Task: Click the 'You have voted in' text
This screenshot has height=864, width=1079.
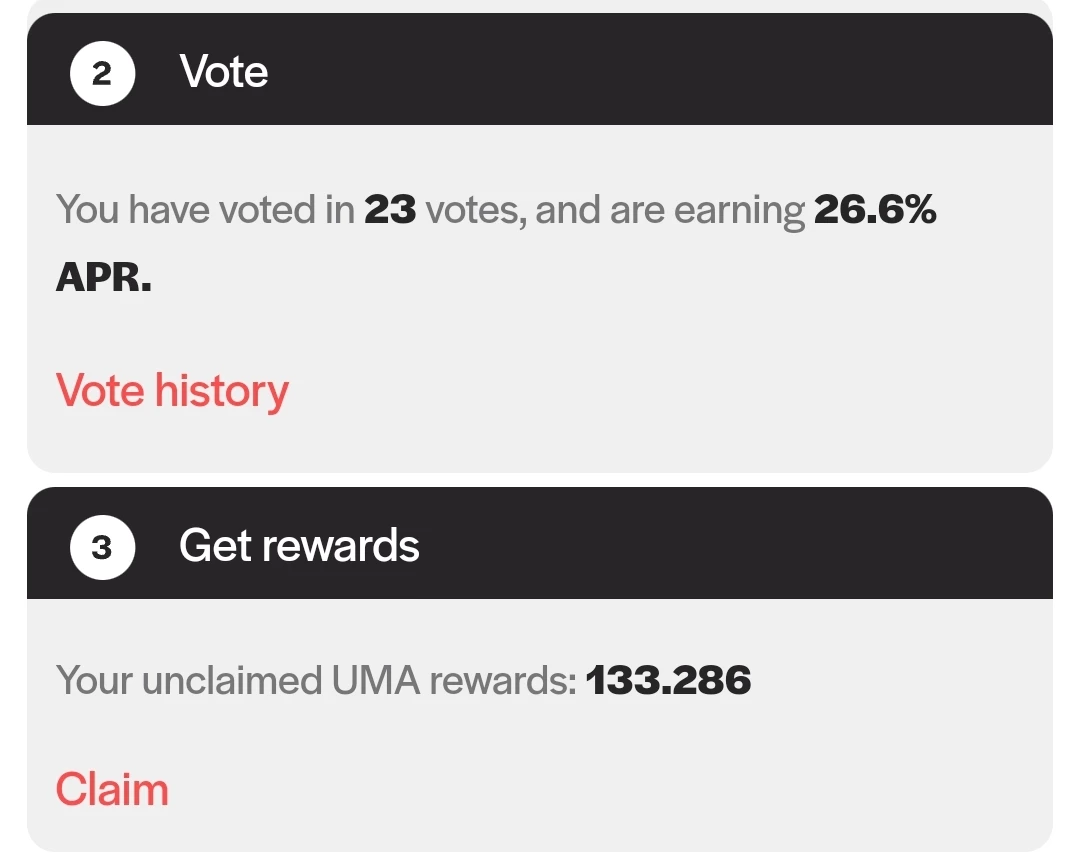Action: [205, 209]
